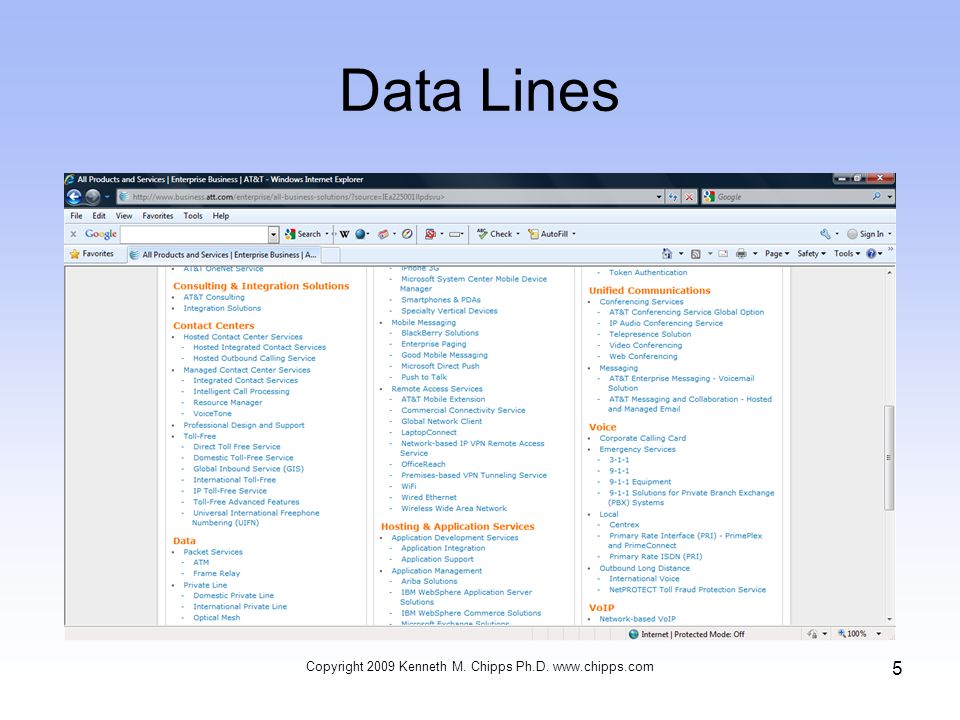
Task: Open the command bar Tools dropdown
Action: (x=847, y=253)
